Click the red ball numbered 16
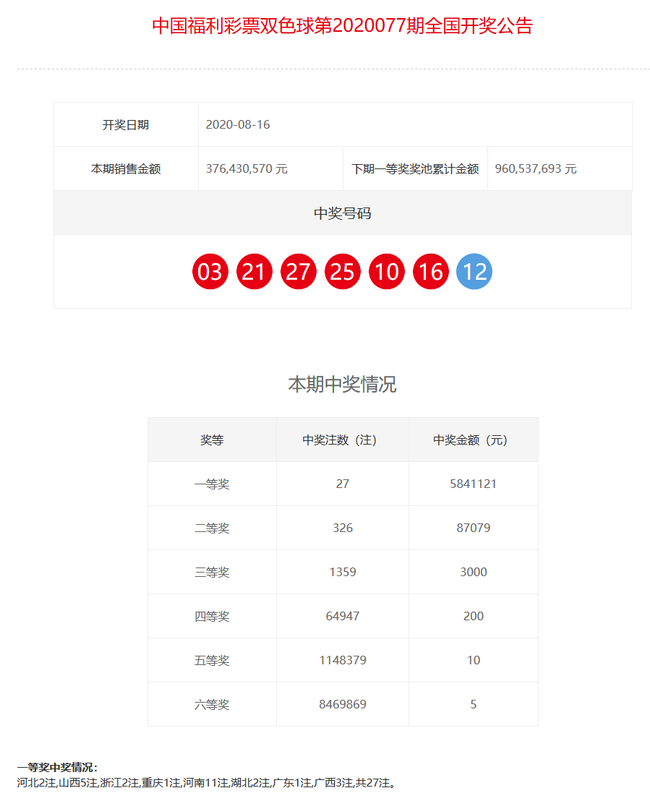Viewport: 650px width, 801px height. point(431,271)
